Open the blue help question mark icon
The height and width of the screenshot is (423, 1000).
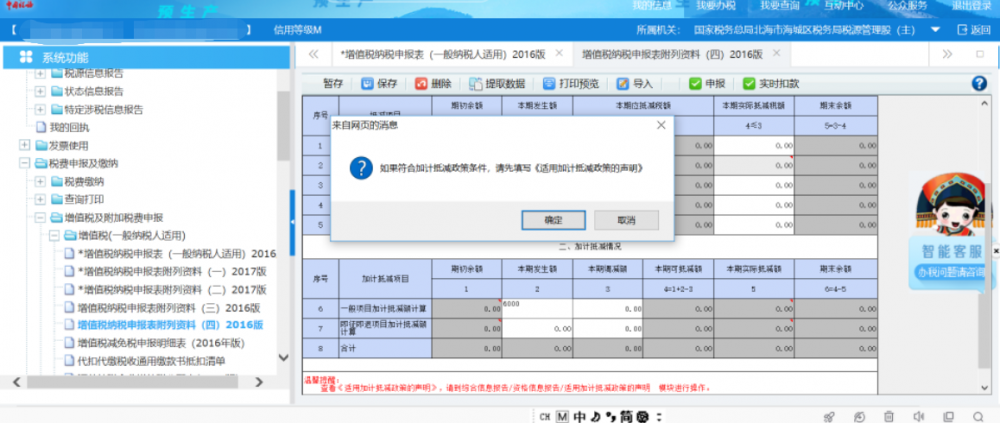pos(979,84)
